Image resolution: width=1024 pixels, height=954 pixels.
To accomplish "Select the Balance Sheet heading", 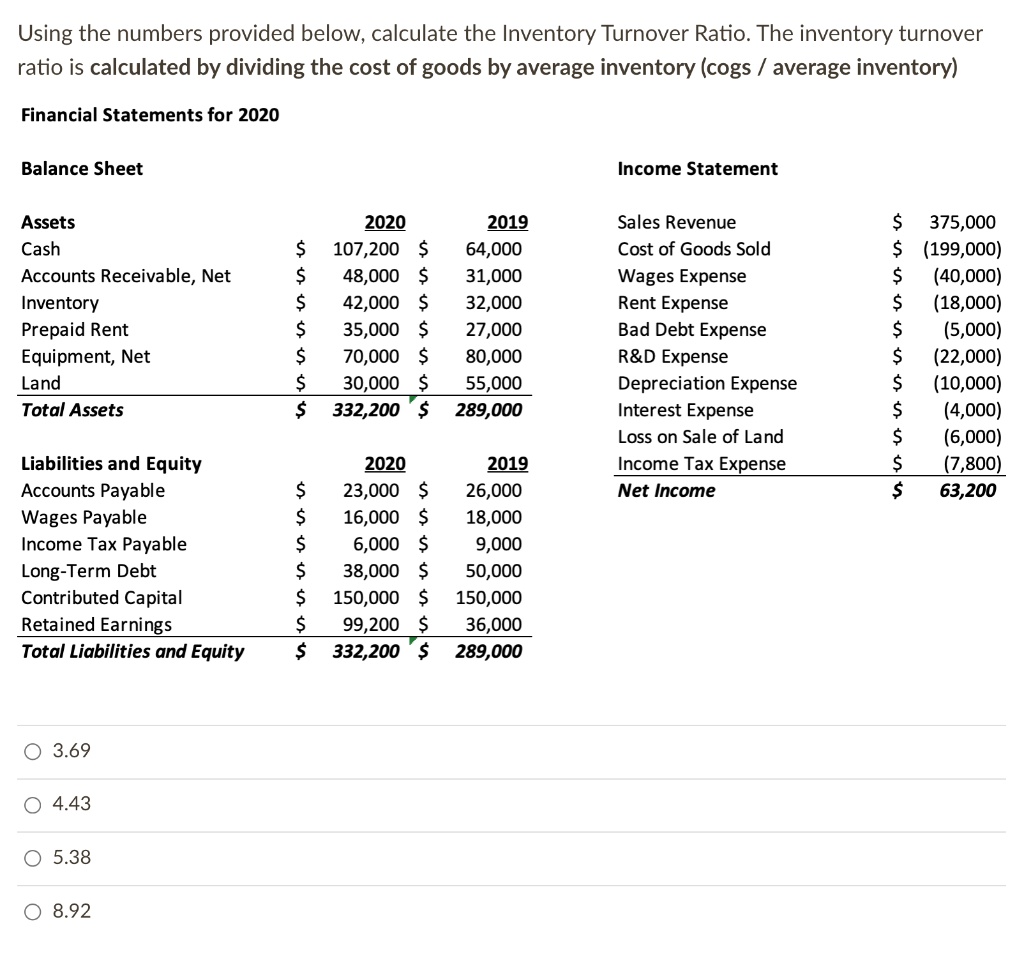I will (x=82, y=168).
